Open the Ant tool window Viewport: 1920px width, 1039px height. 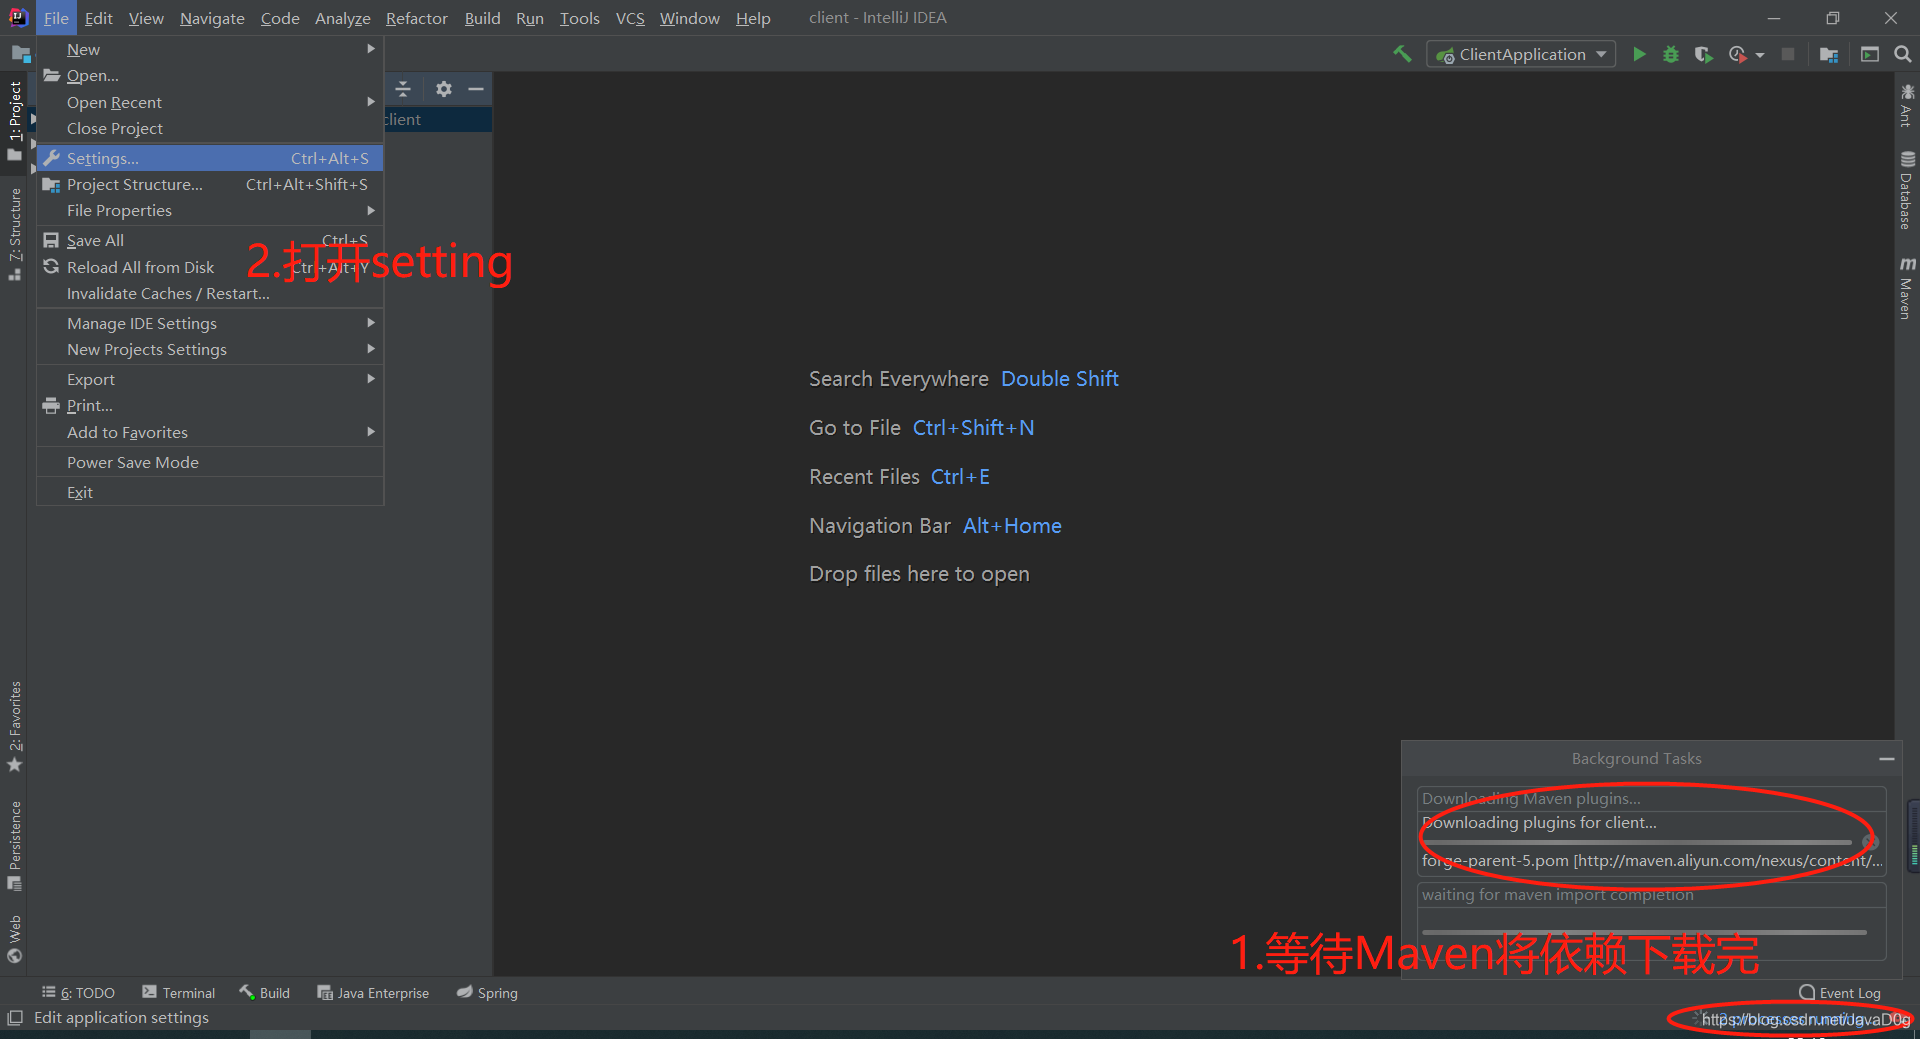click(x=1907, y=105)
